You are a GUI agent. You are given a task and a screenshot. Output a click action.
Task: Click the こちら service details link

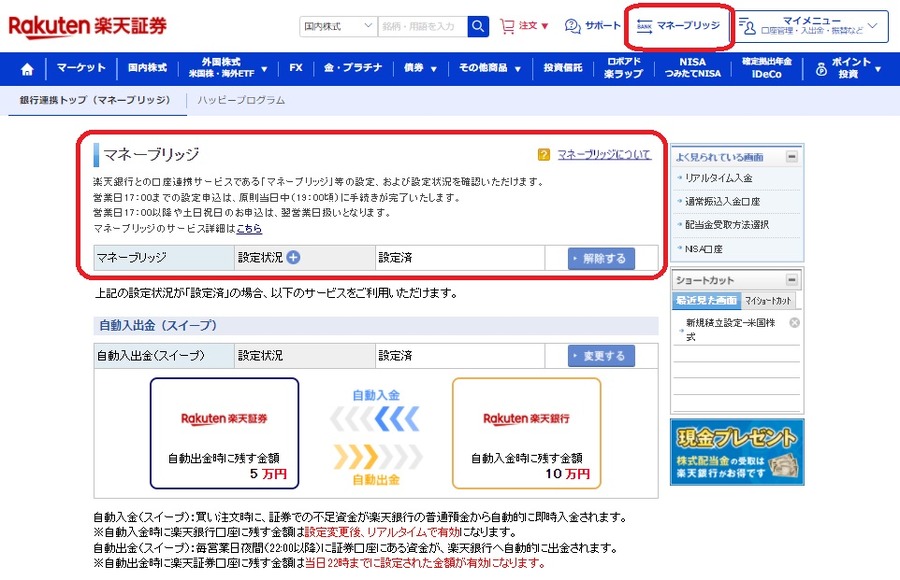click(249, 229)
